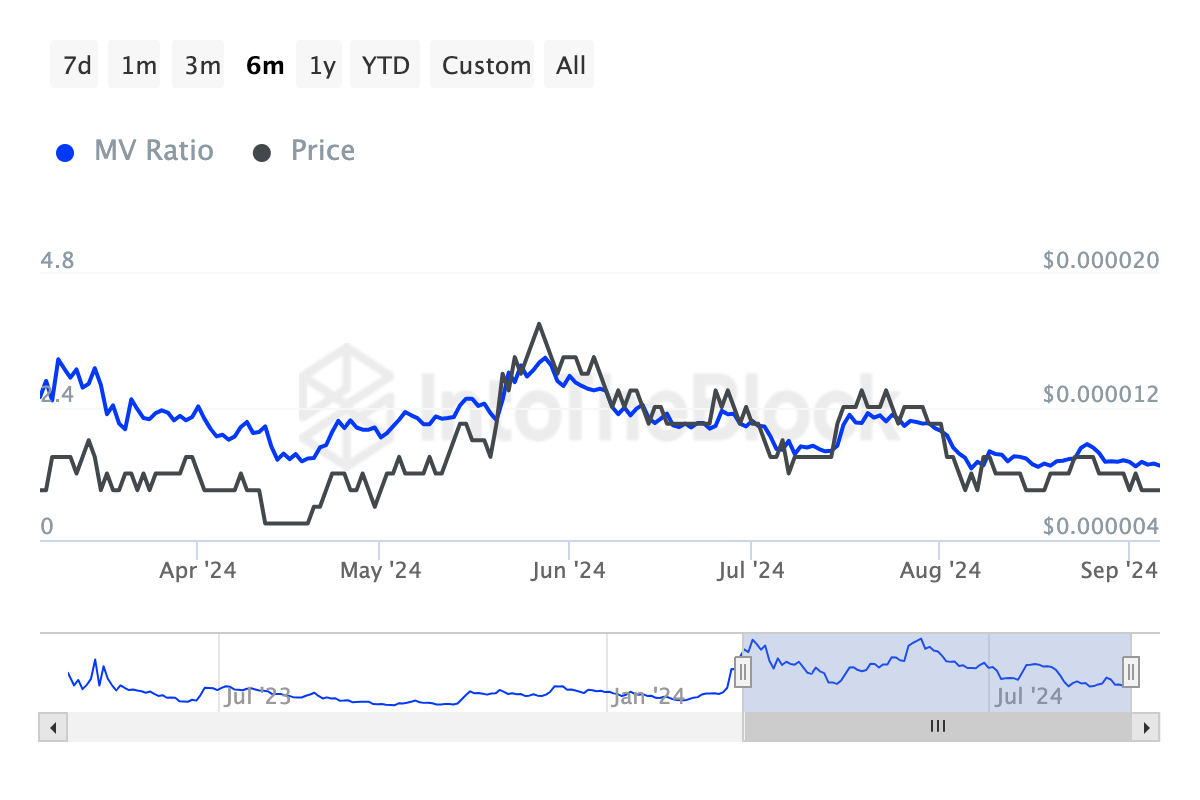This screenshot has height=800, width=1200.
Task: Choose the 3m range option
Action: (x=202, y=65)
